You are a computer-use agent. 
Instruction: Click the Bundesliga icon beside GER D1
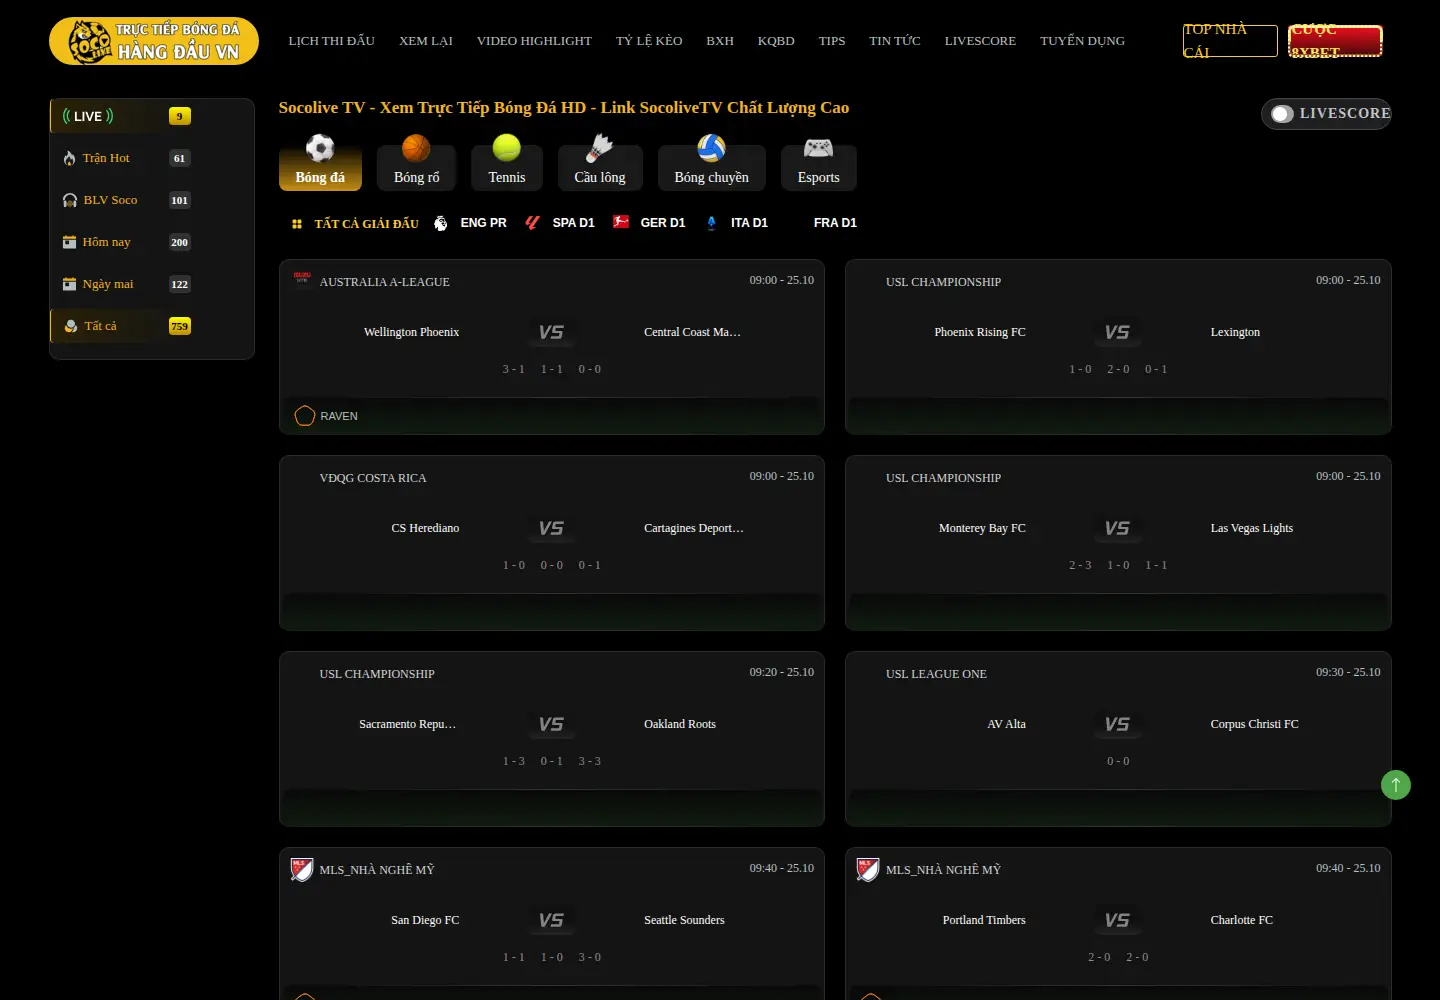(621, 222)
